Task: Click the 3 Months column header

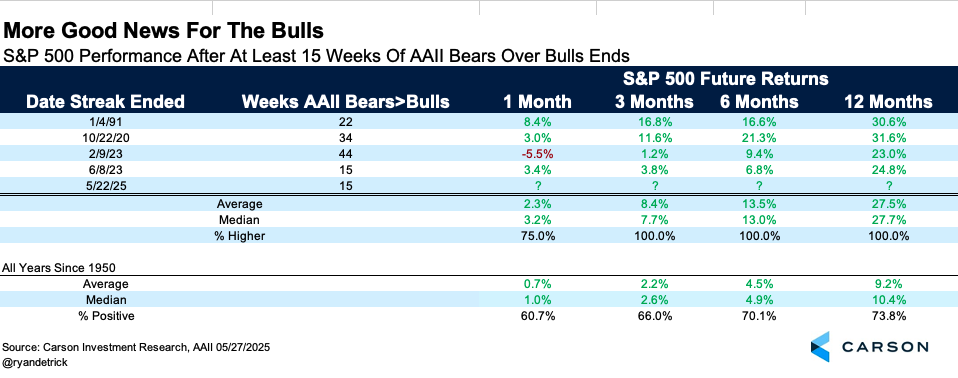Action: pyautogui.click(x=654, y=101)
